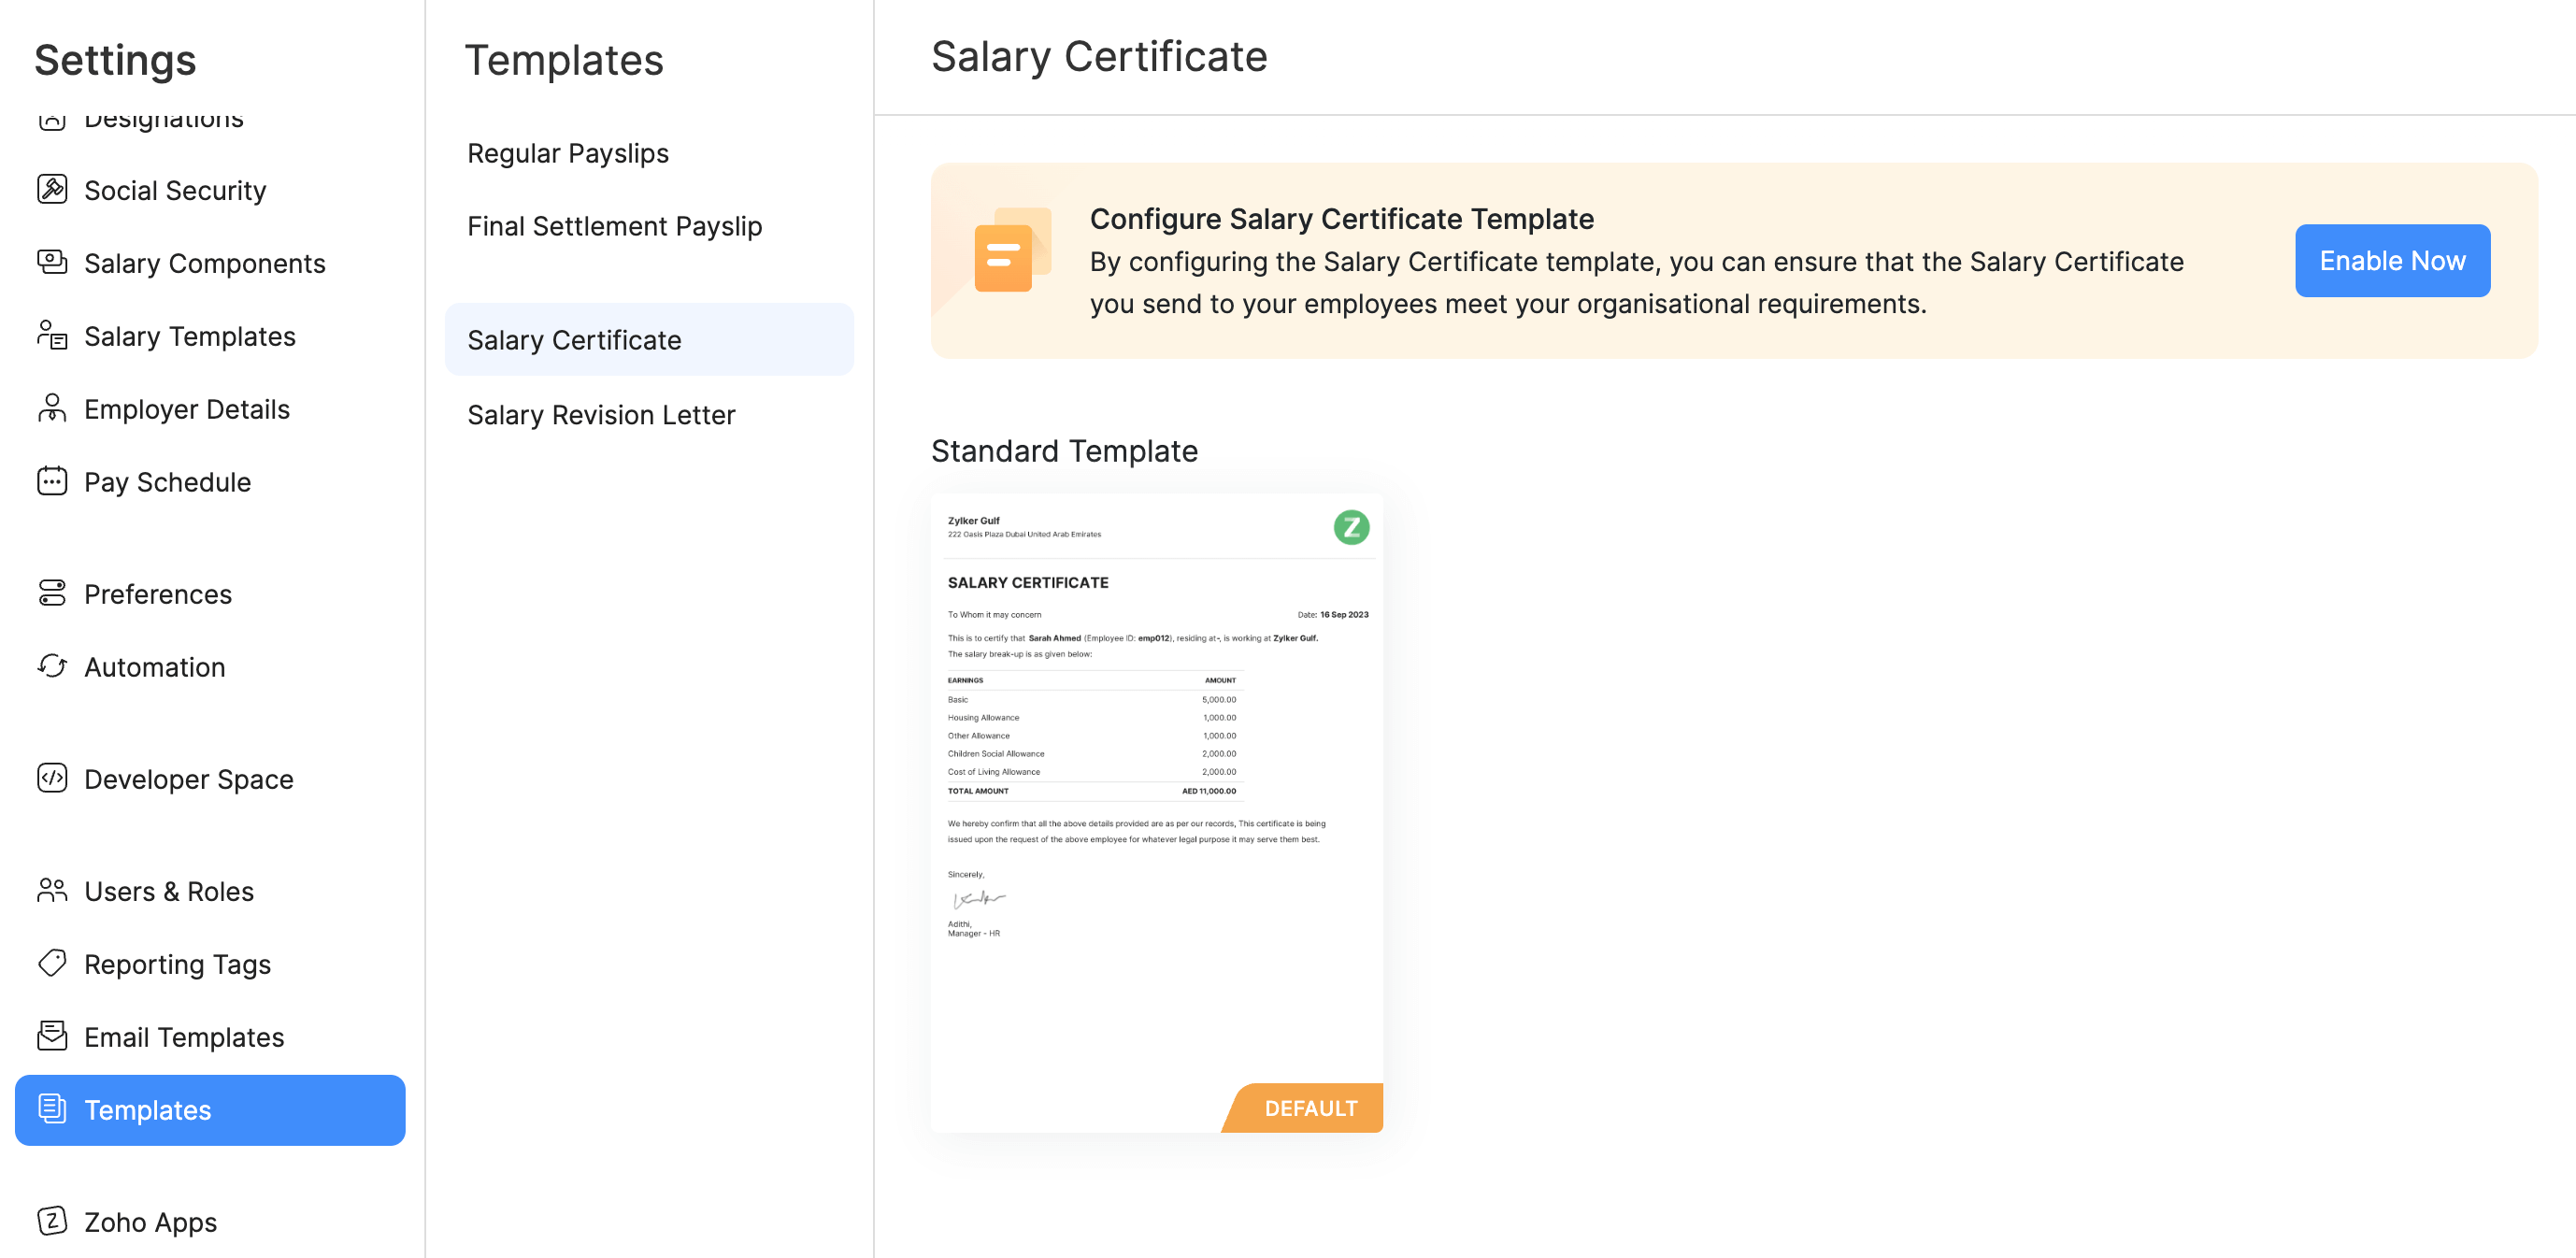Open the Standard Template certificate preview
The height and width of the screenshot is (1258, 2576).
click(x=1156, y=780)
